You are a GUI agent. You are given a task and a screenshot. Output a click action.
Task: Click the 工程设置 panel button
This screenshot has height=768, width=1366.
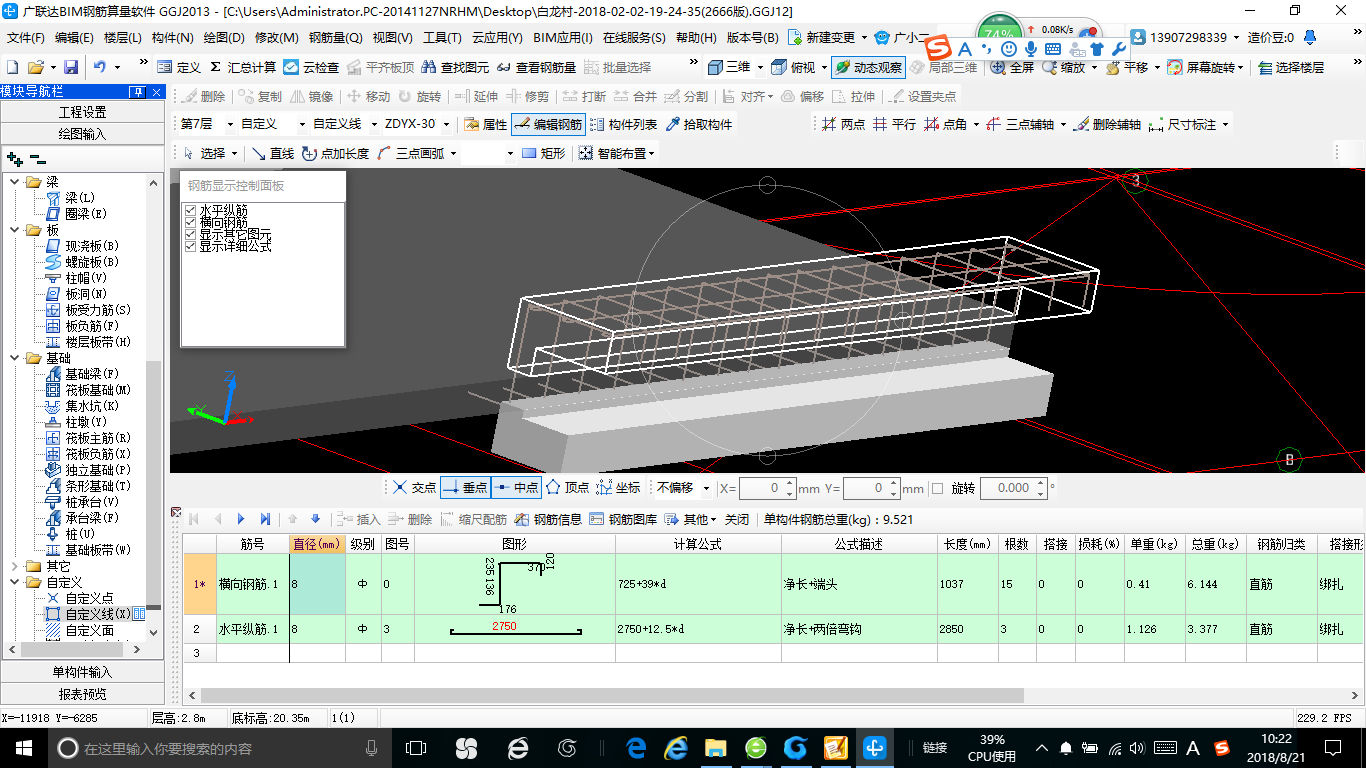(82, 112)
